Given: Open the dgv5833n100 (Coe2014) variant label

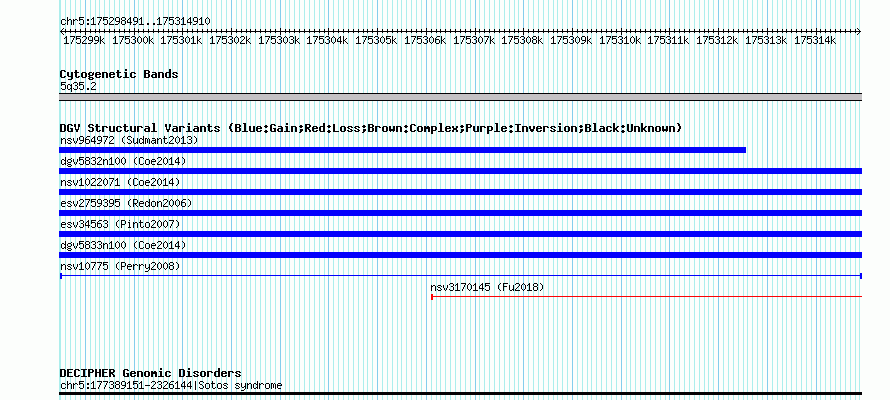Looking at the screenshot, I should tap(123, 245).
